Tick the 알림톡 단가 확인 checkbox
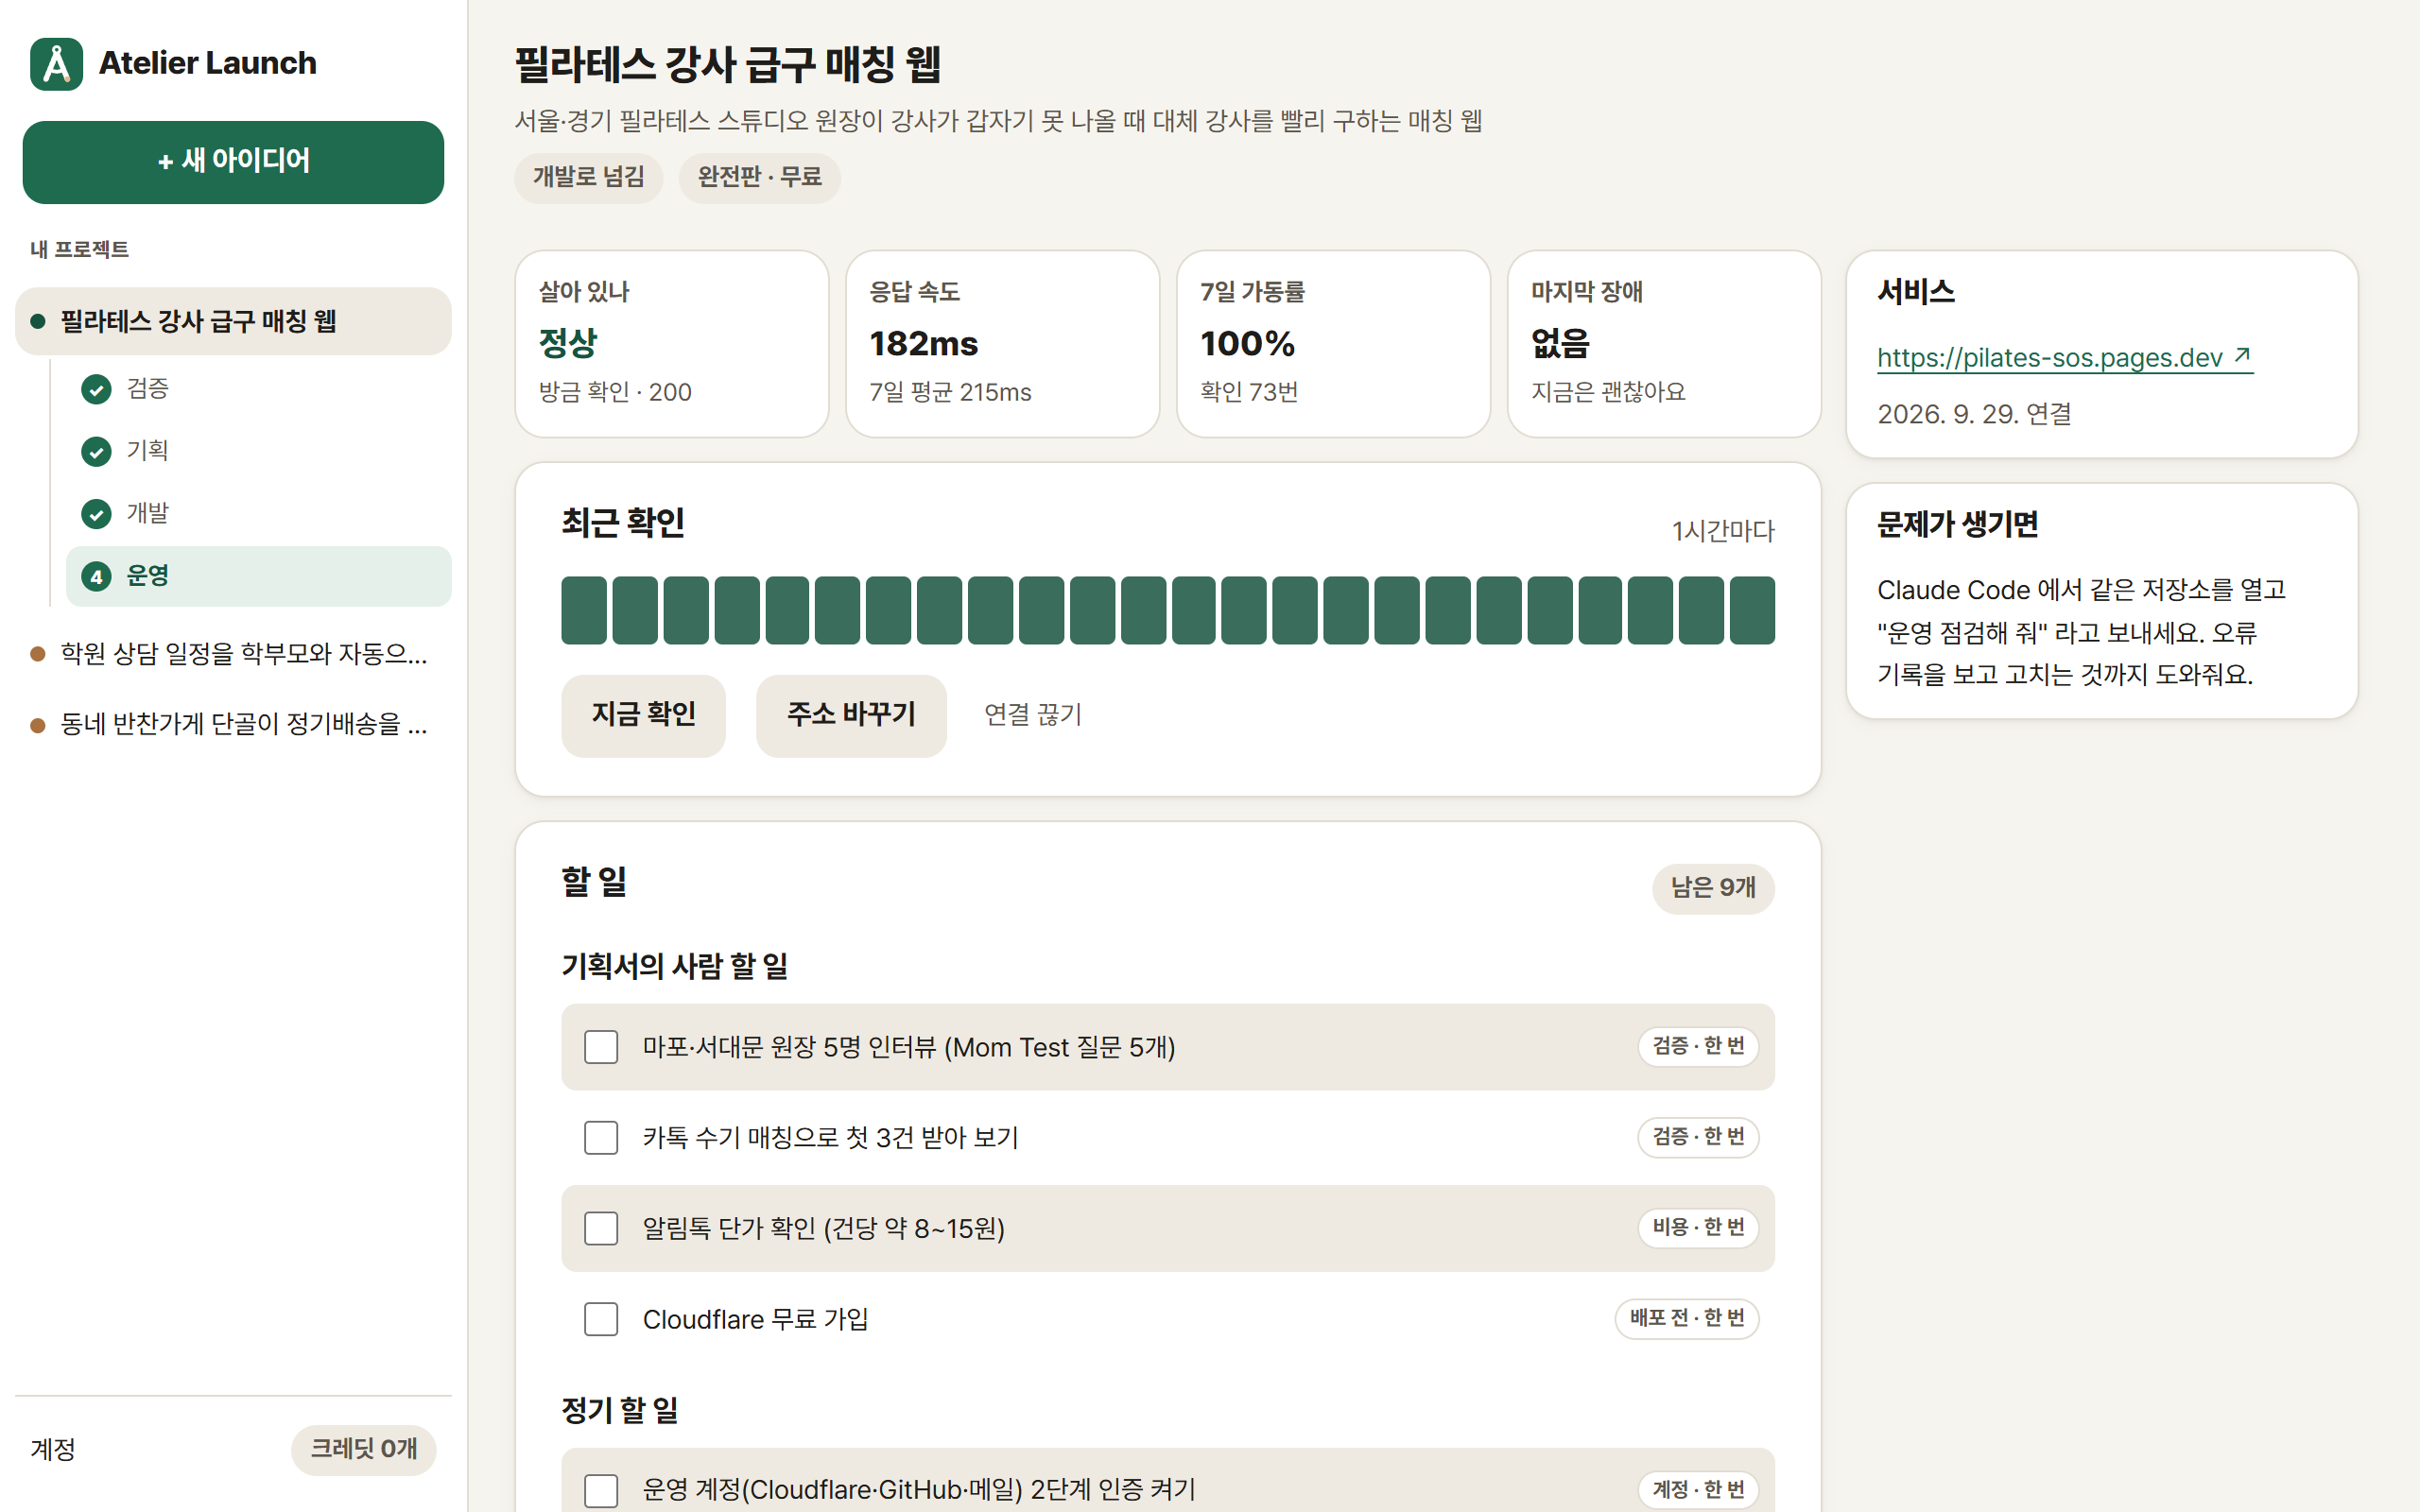Image resolution: width=2420 pixels, height=1512 pixels. [x=601, y=1228]
